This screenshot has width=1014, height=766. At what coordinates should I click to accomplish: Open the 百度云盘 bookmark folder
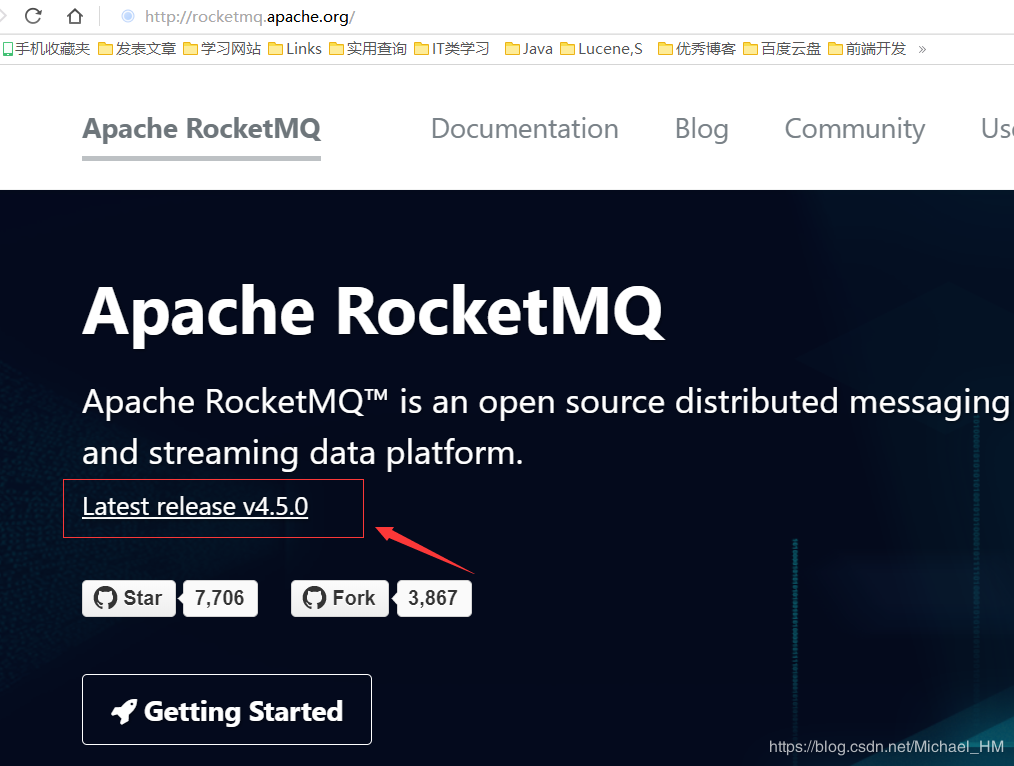tap(782, 49)
